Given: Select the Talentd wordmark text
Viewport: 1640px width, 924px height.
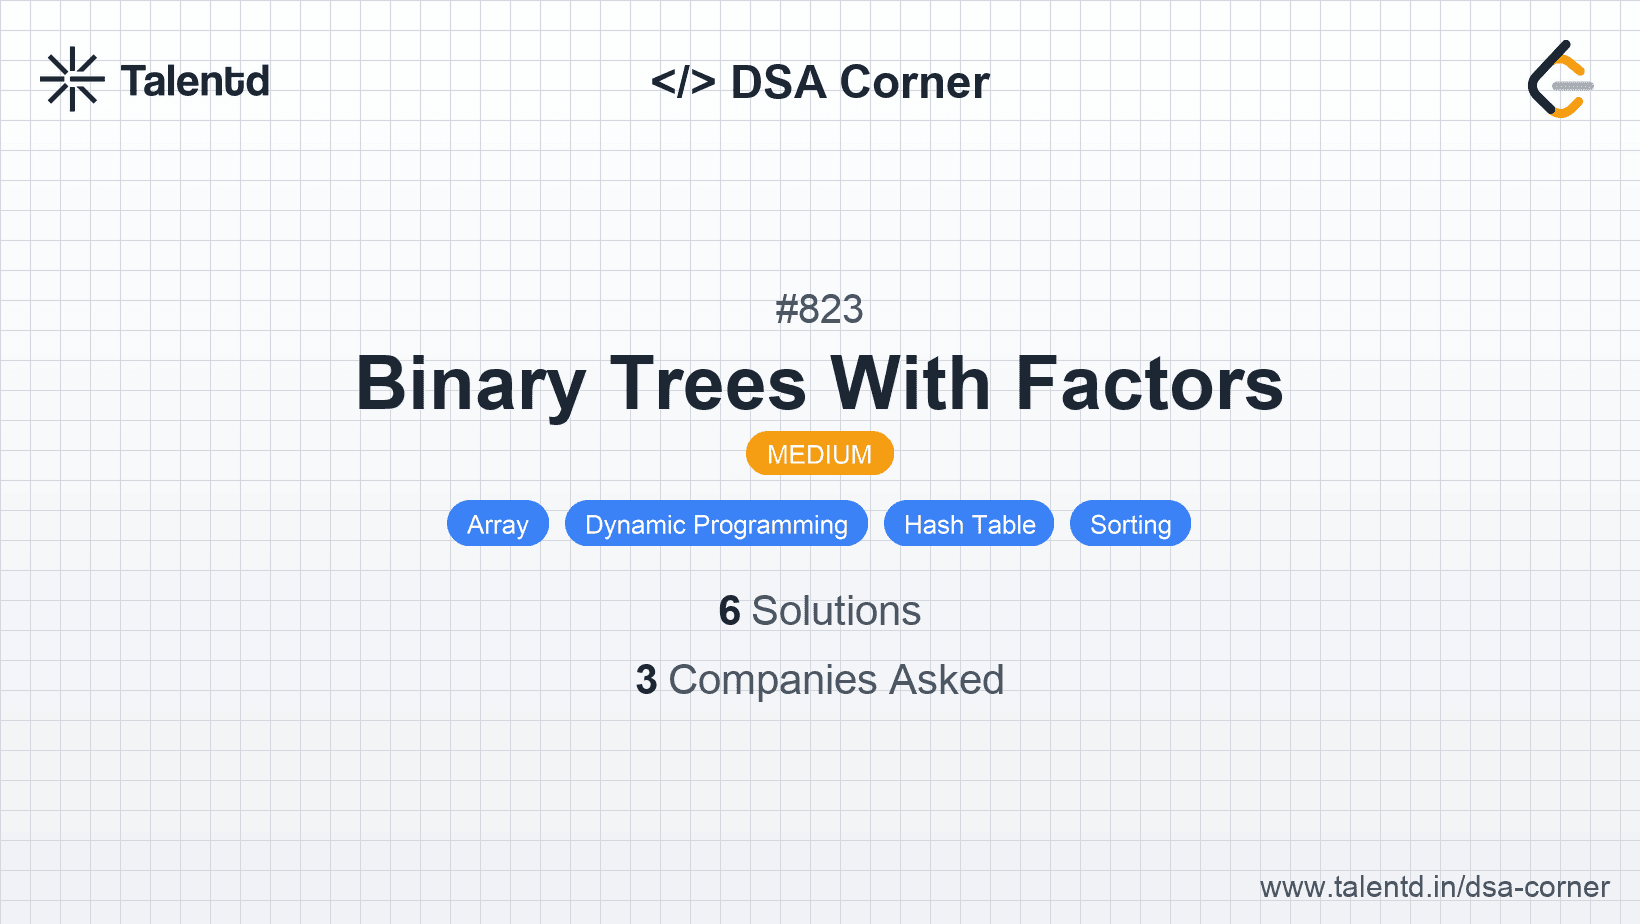Looking at the screenshot, I should click(195, 81).
